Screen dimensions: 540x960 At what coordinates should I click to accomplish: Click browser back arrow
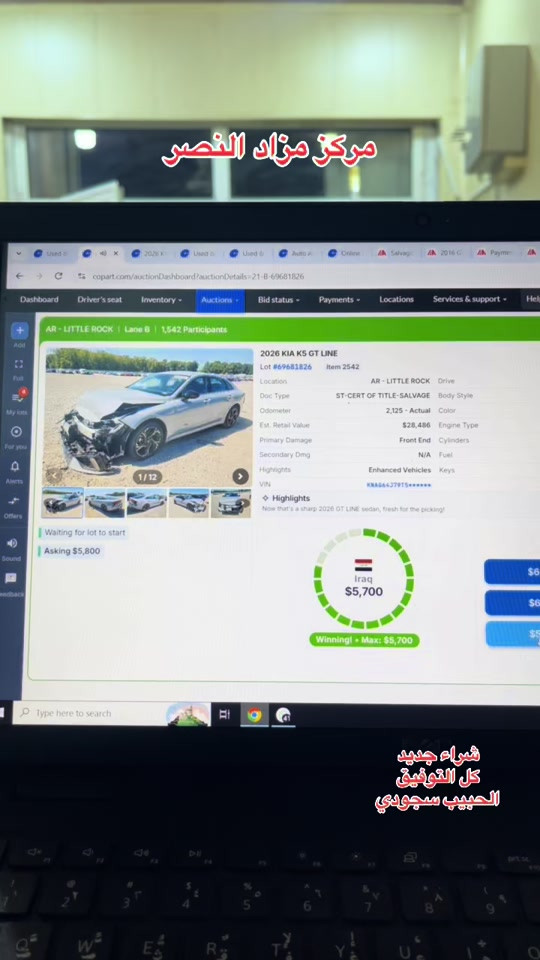(x=20, y=276)
